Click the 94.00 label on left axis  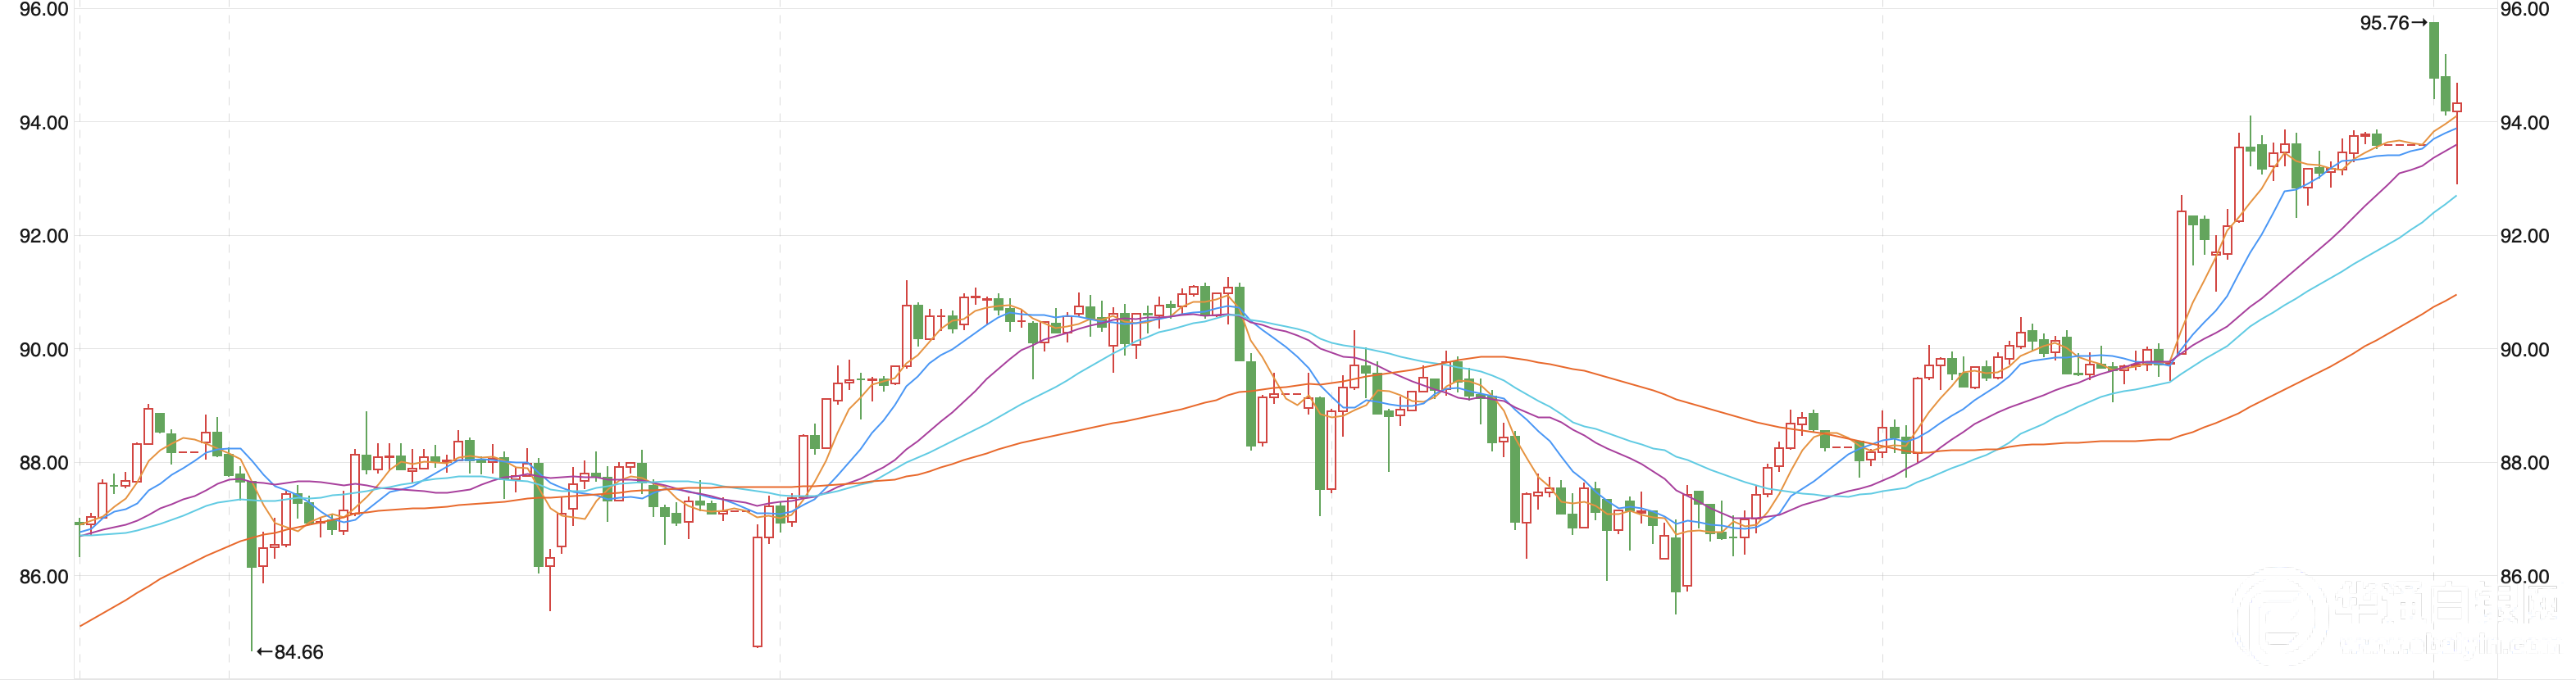[44, 123]
